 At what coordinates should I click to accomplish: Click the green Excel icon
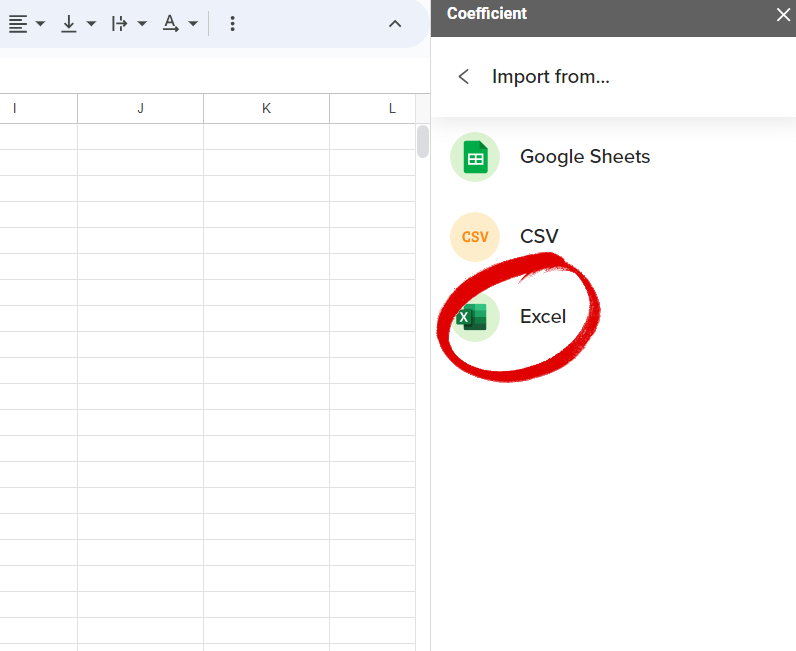(475, 317)
